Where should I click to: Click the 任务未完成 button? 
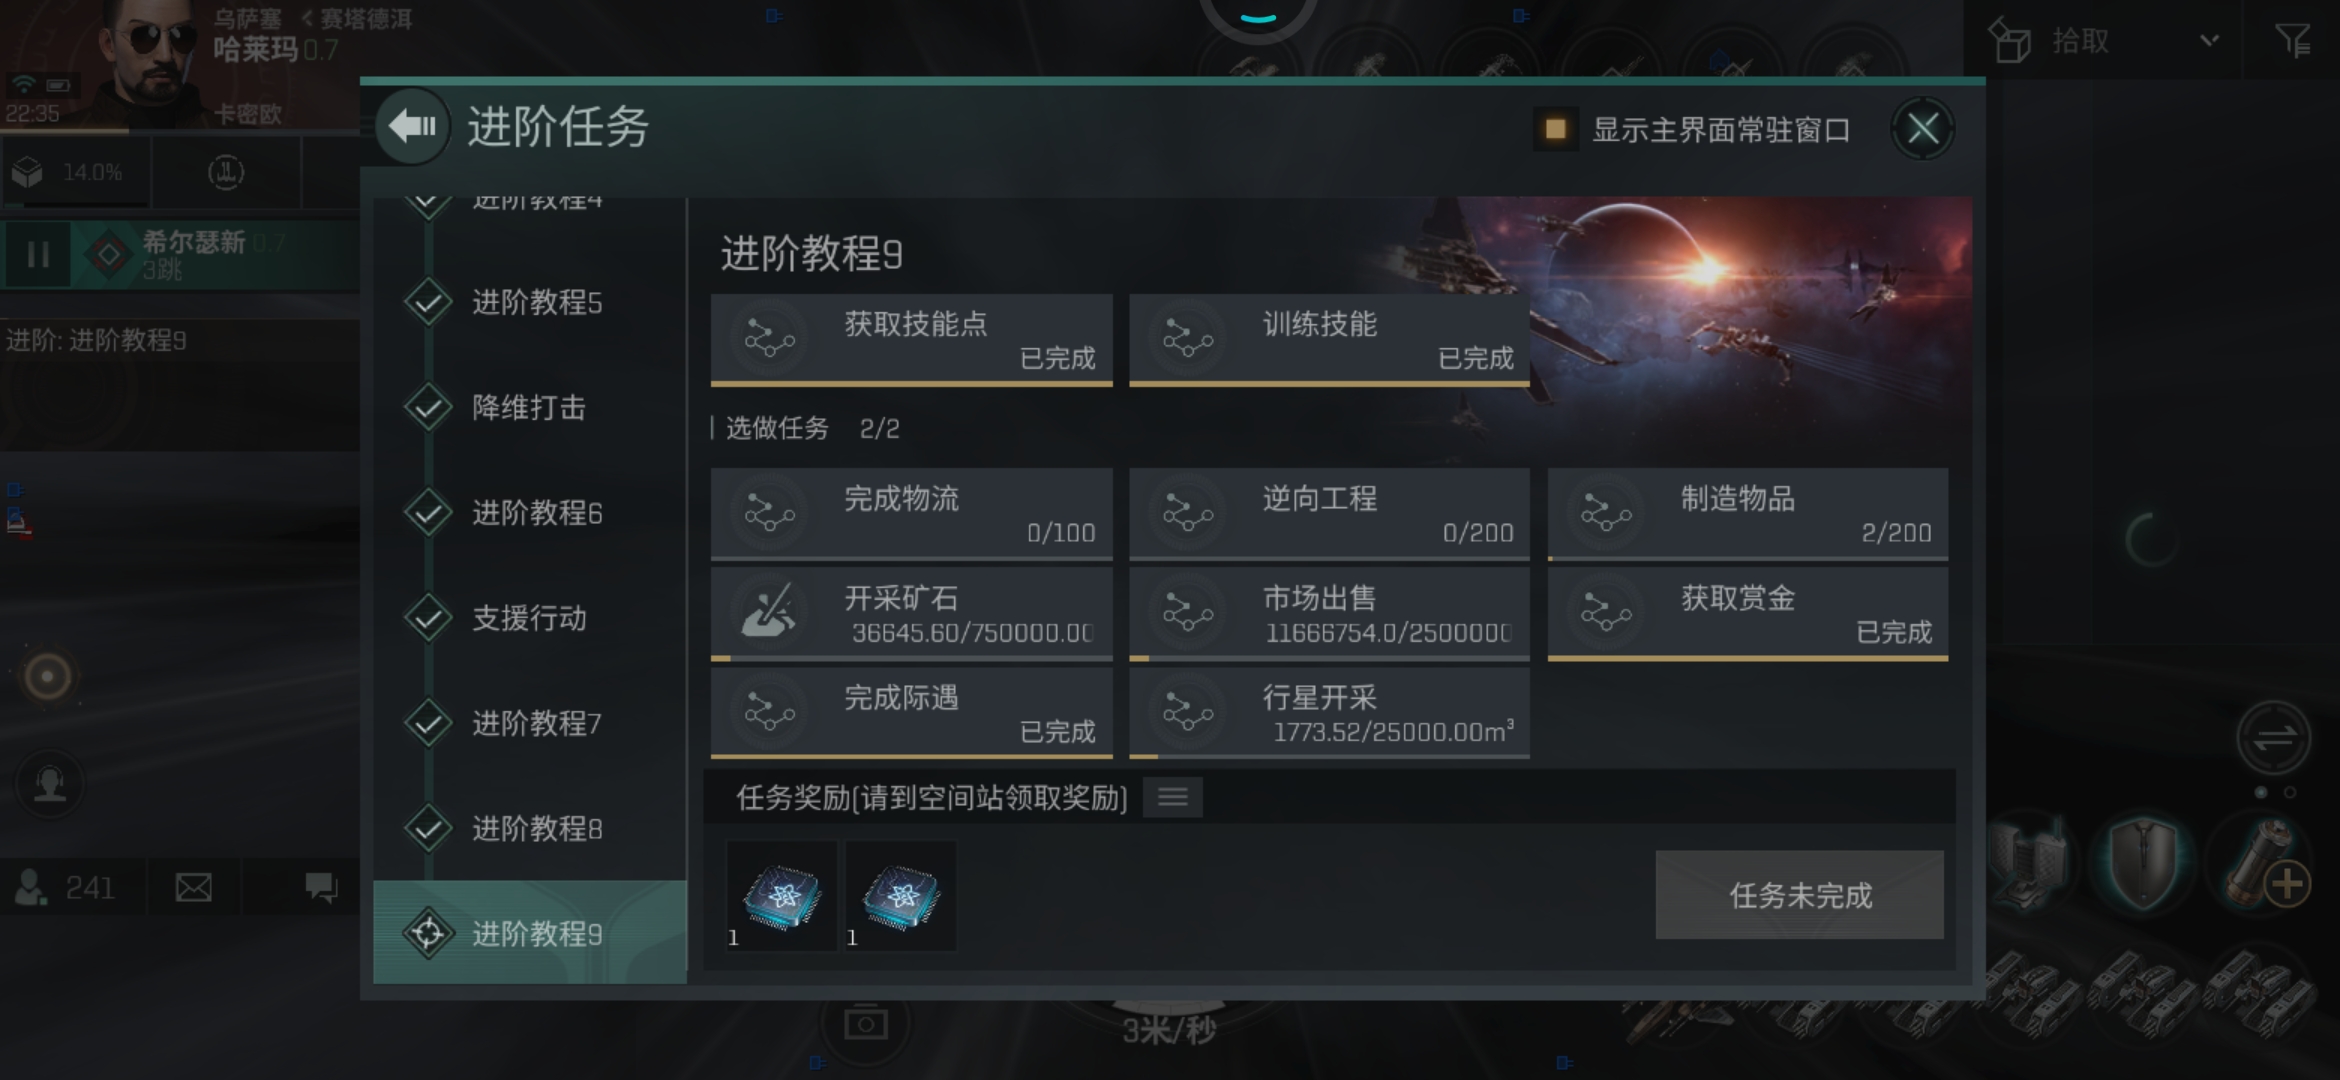click(1799, 895)
